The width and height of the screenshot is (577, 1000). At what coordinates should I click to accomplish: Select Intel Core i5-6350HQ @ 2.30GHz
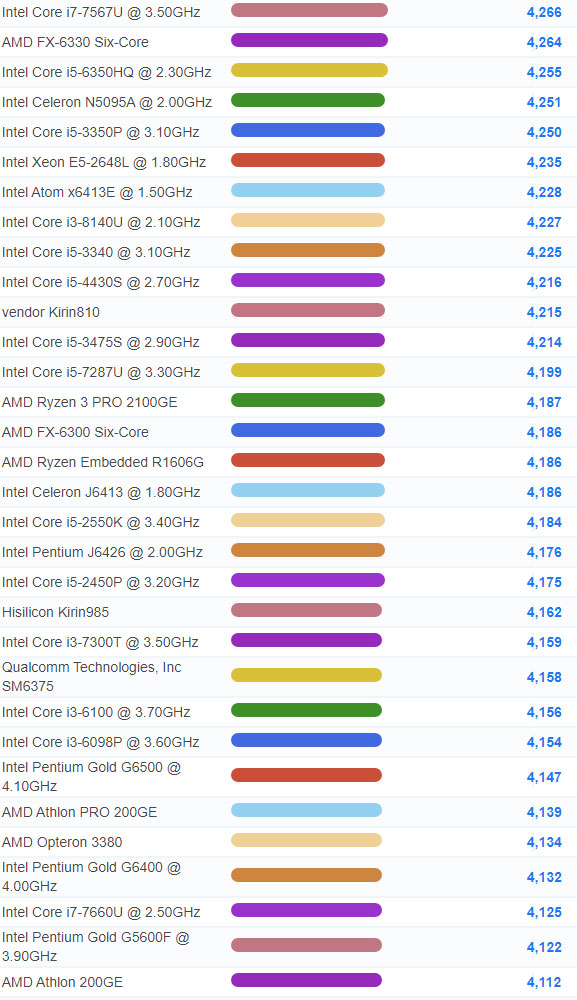click(106, 72)
